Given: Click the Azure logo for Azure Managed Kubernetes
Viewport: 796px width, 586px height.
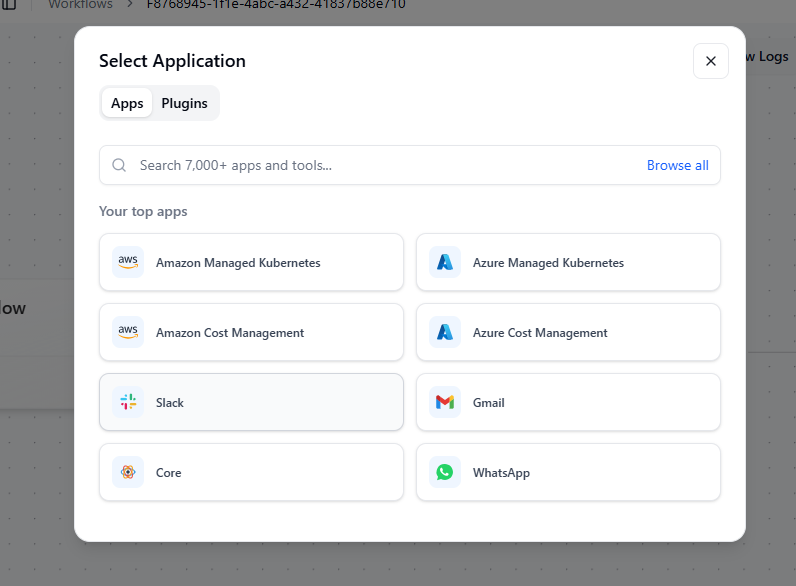Looking at the screenshot, I should (445, 262).
